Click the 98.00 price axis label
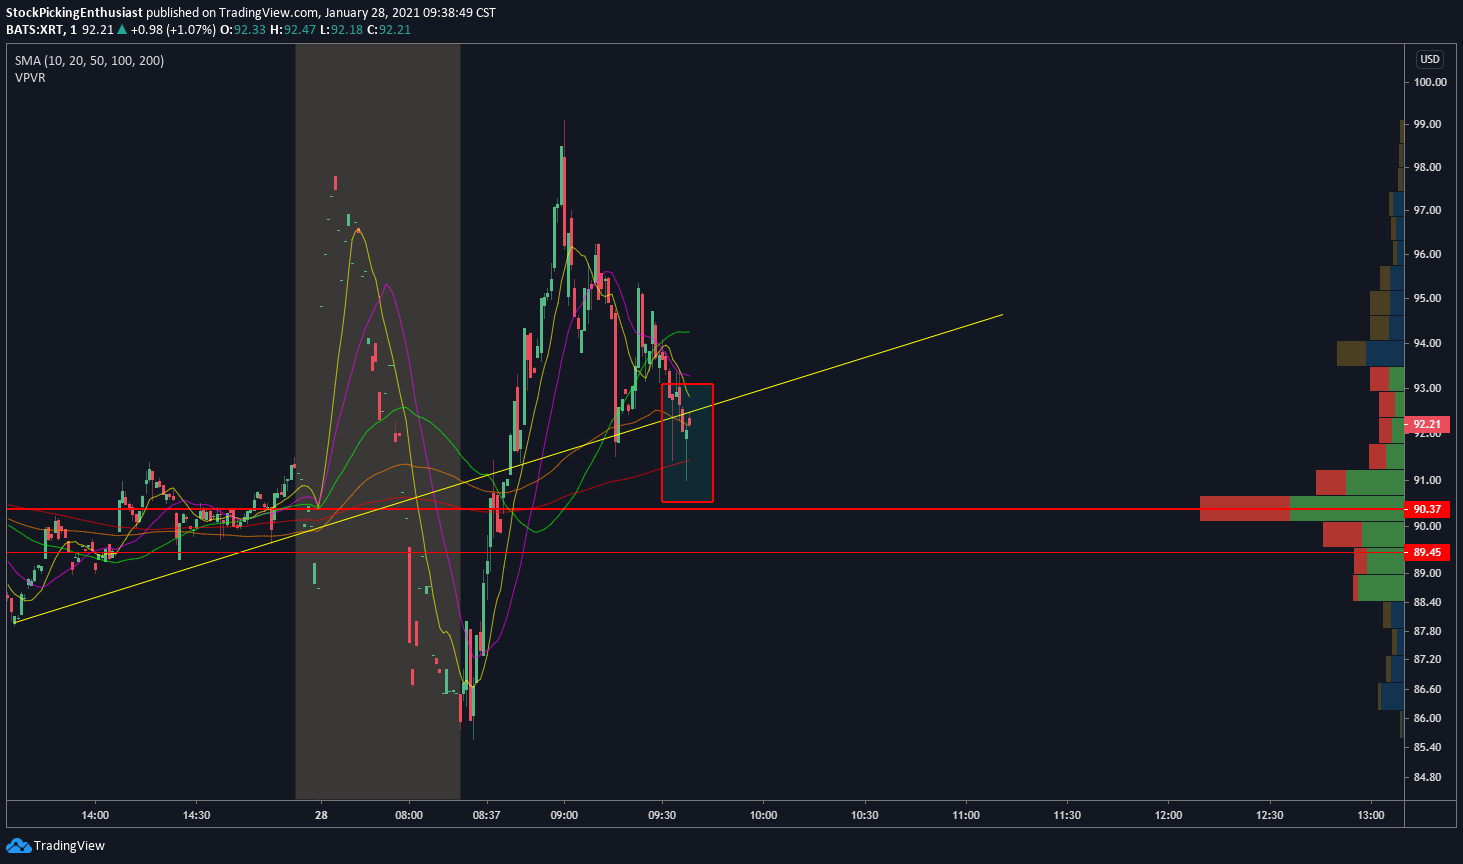Viewport: 1463px width, 864px height. pos(1427,167)
